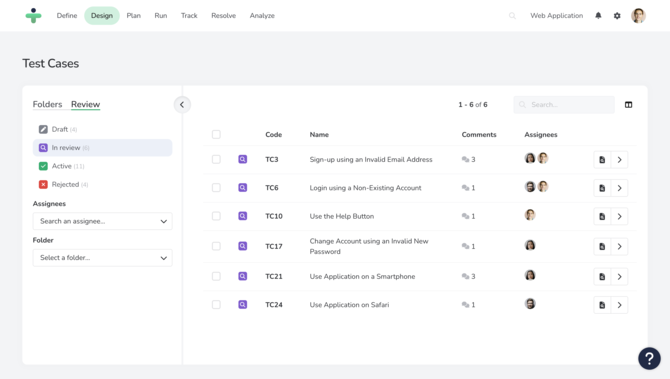
Task: Open 'Login using a Non-Existing Account'
Action: pos(365,188)
